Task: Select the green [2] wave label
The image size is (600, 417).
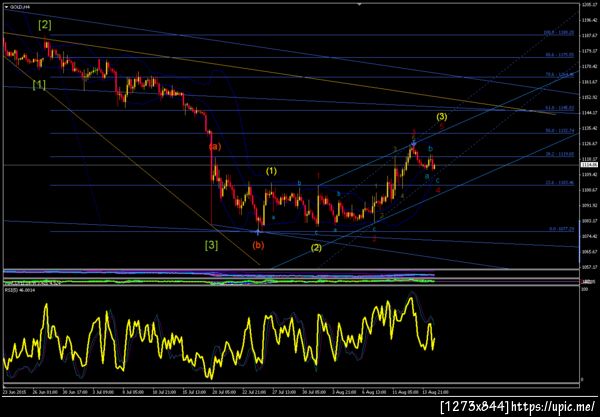Action: [44, 25]
